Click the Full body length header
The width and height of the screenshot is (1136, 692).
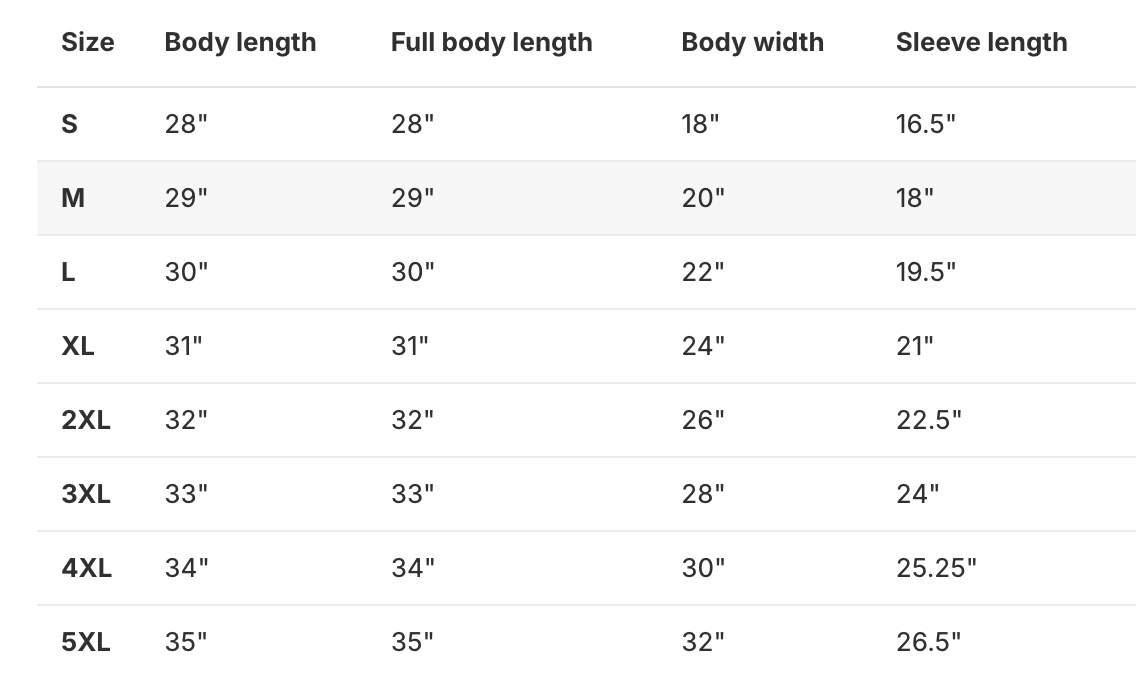(x=491, y=42)
